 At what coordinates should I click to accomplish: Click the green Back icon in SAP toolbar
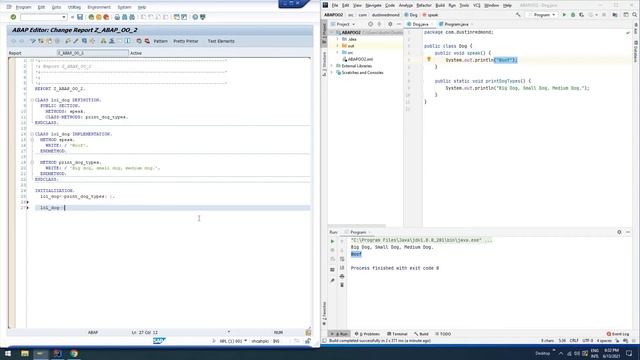[91, 17]
